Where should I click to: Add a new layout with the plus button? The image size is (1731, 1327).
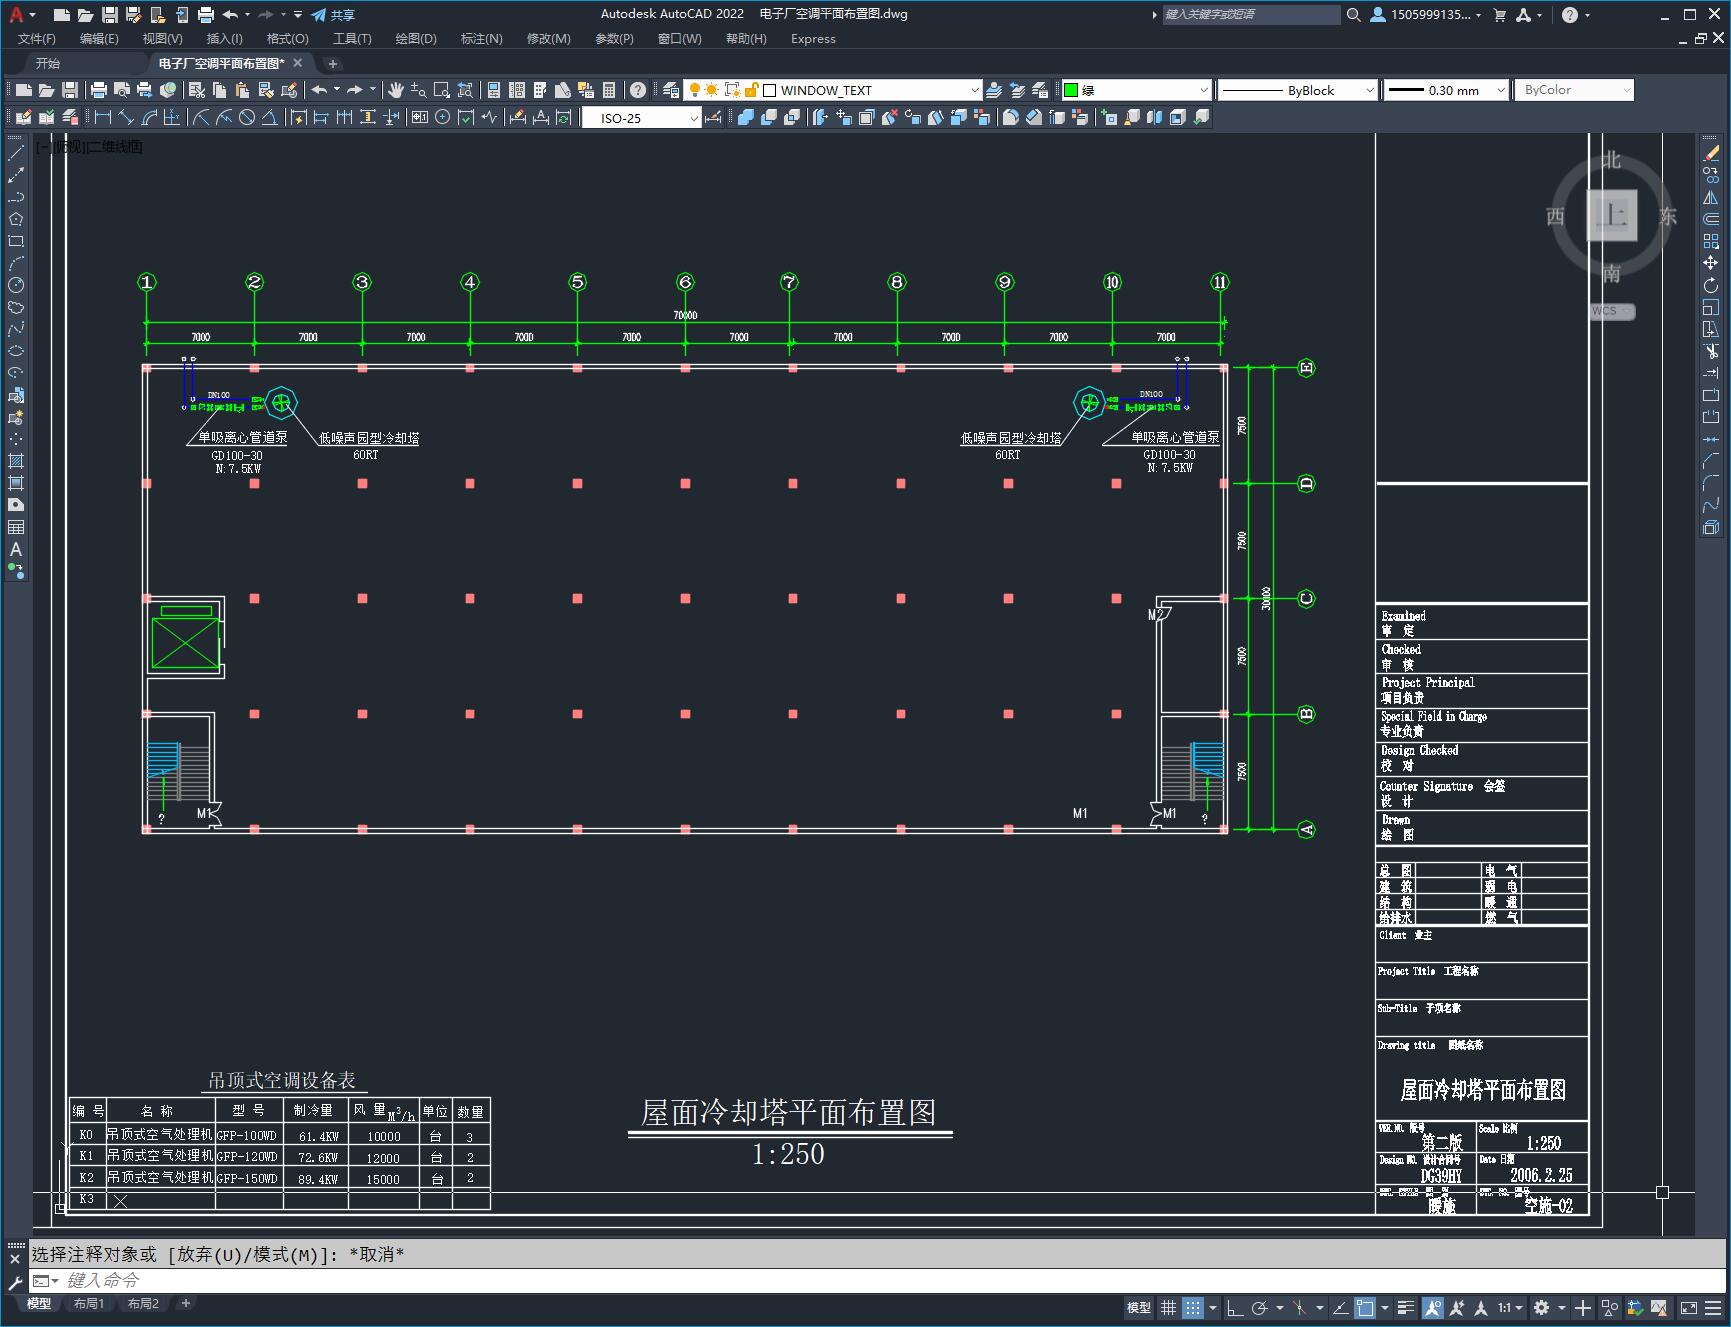(x=185, y=1303)
